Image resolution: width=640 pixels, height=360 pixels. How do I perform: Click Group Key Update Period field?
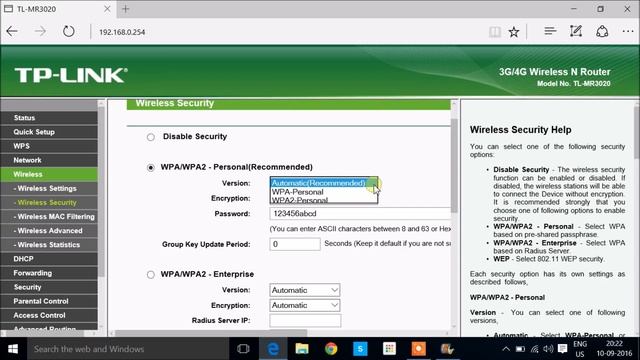pos(295,244)
